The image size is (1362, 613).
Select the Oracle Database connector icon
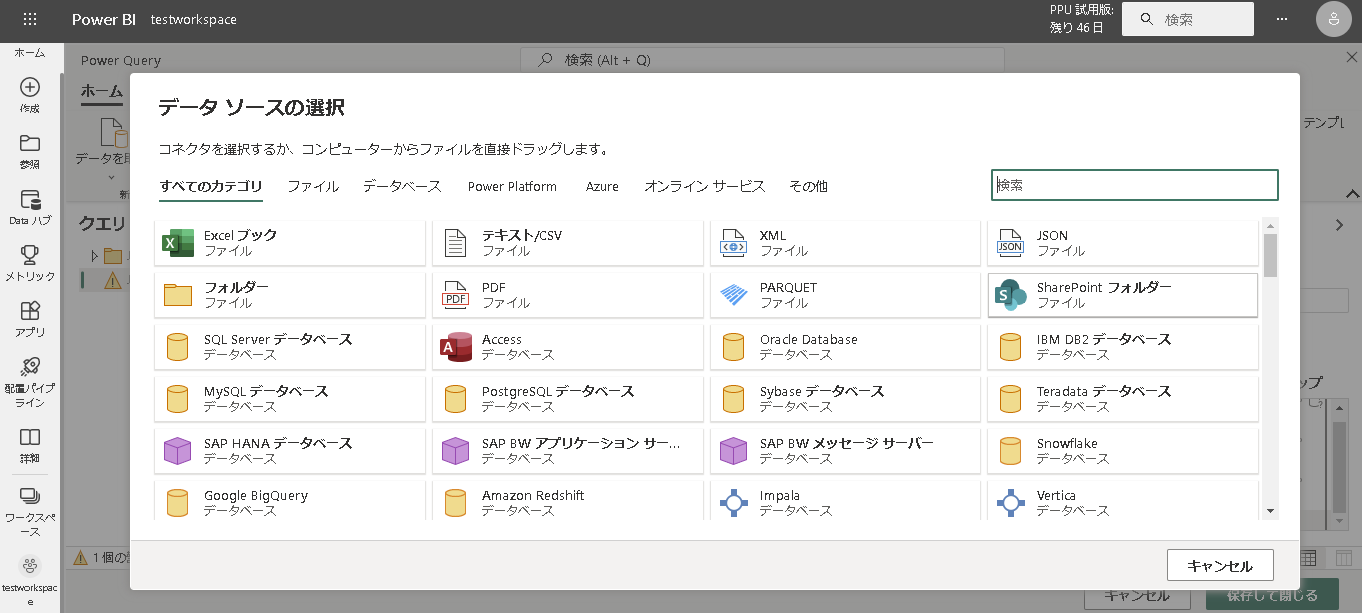point(733,347)
